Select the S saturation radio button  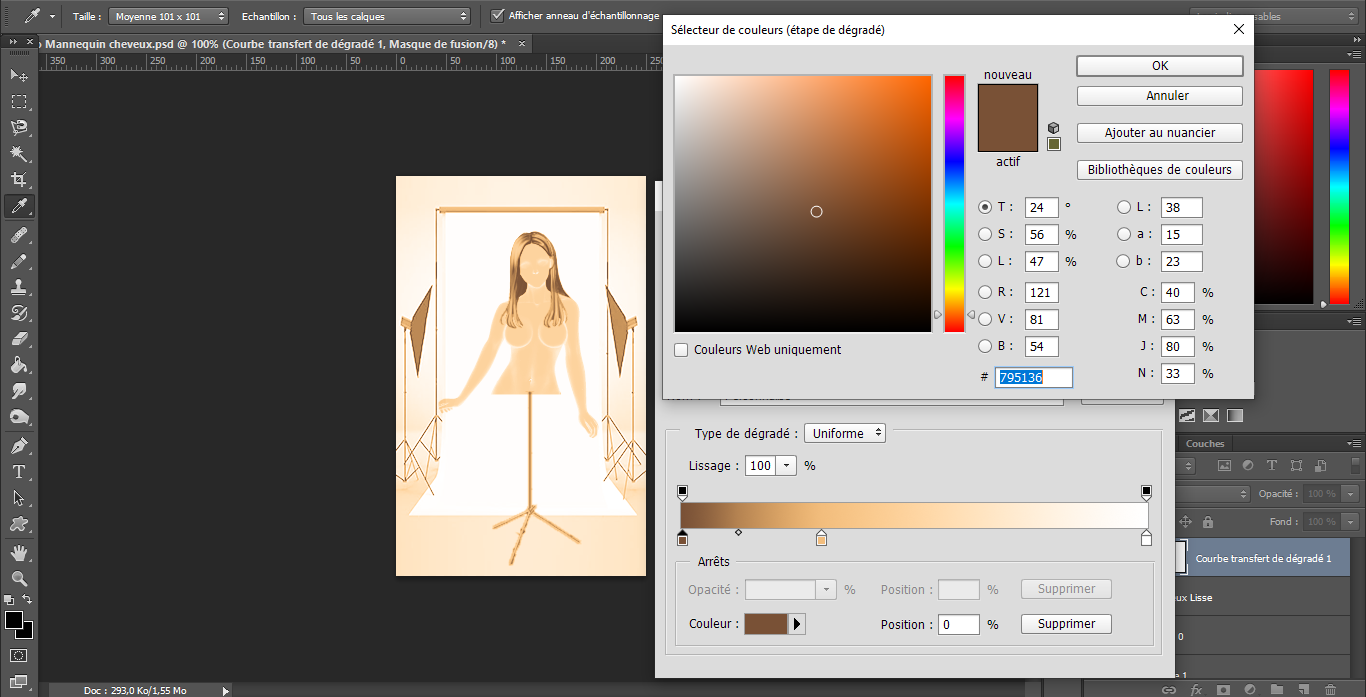[985, 234]
